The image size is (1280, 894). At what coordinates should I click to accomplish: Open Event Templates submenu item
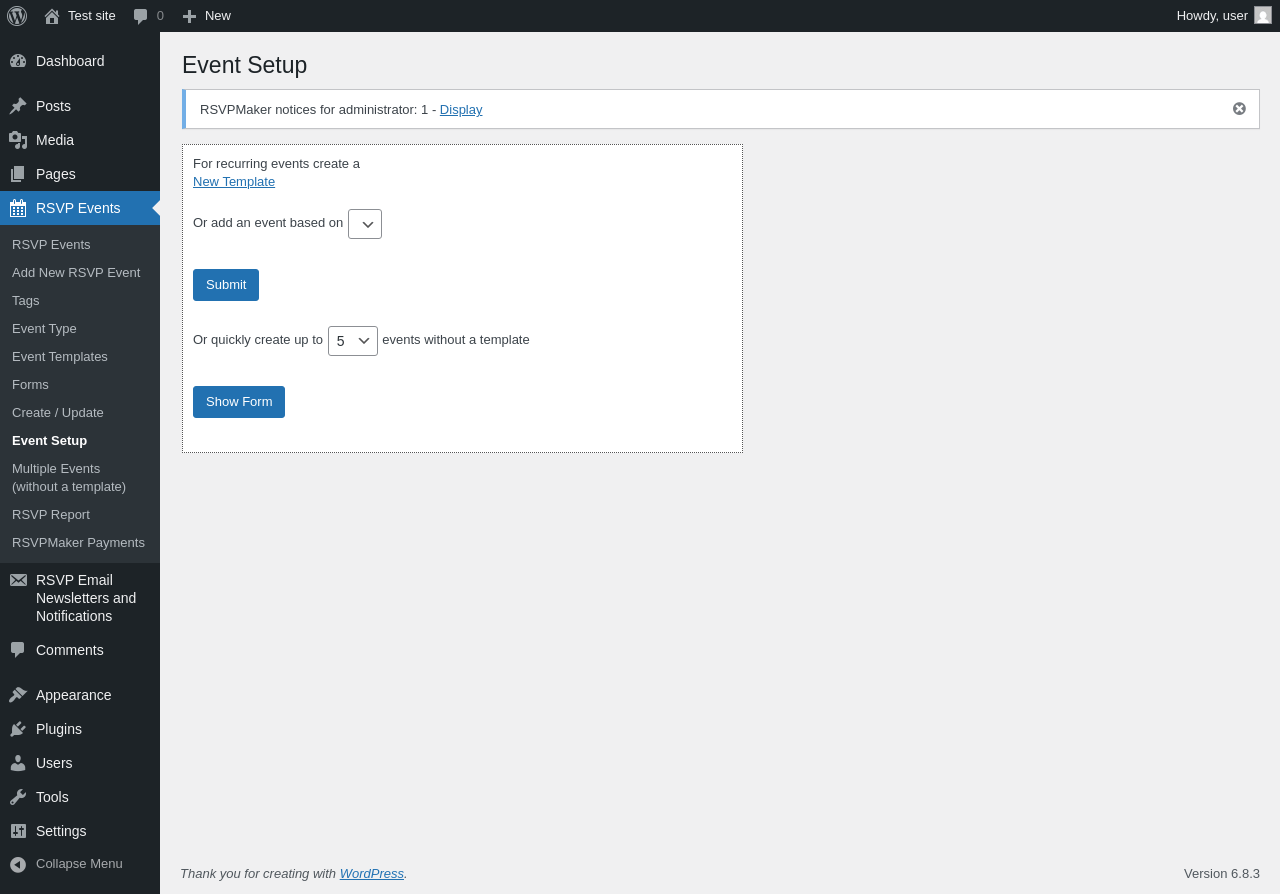click(x=60, y=357)
